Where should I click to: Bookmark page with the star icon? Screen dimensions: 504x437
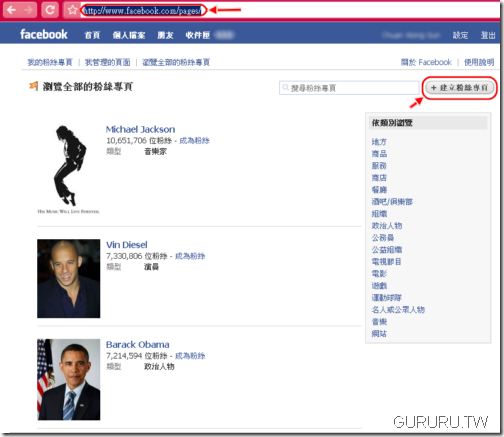point(72,10)
